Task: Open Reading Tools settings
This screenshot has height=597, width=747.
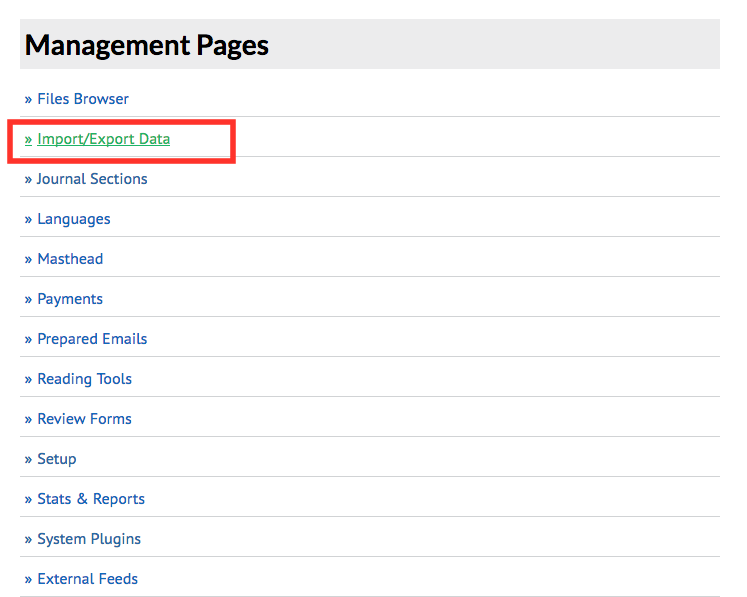Action: tap(84, 379)
